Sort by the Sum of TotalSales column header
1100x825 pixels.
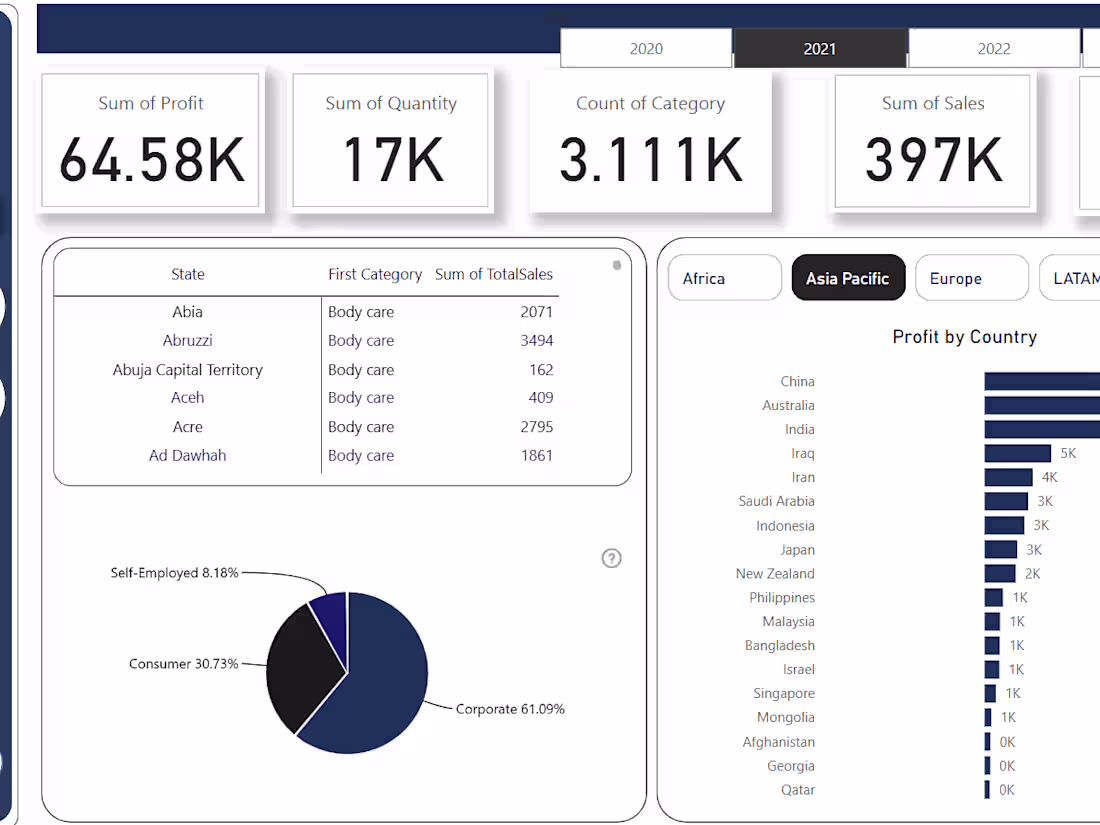(493, 273)
